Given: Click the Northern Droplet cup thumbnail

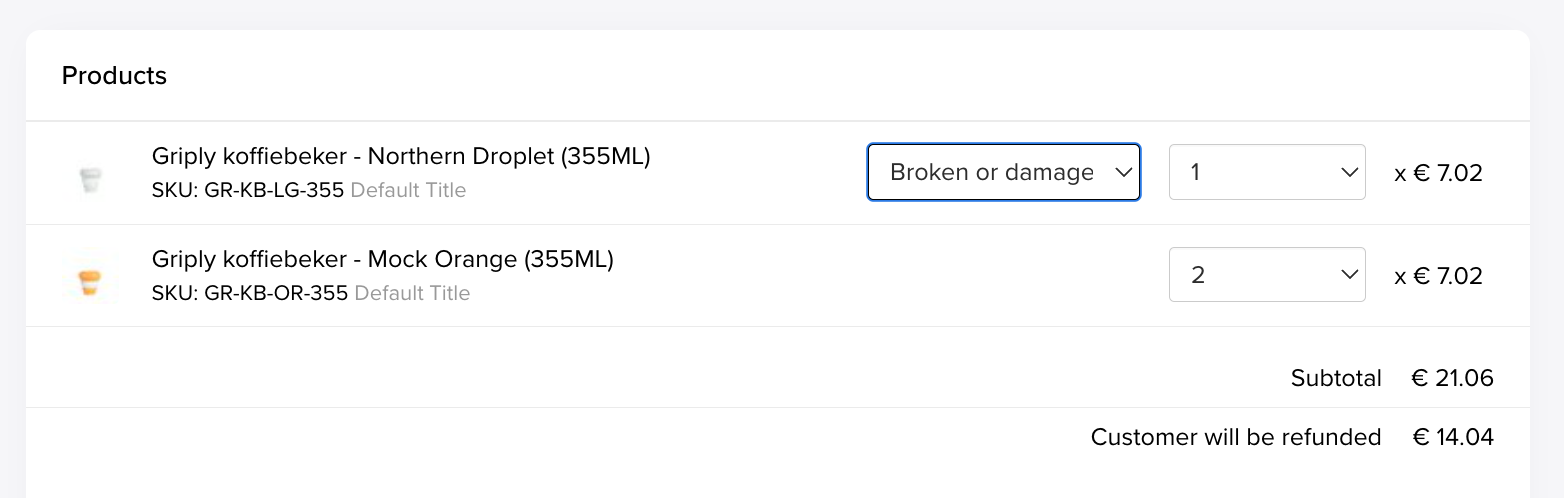Looking at the screenshot, I should 90,180.
